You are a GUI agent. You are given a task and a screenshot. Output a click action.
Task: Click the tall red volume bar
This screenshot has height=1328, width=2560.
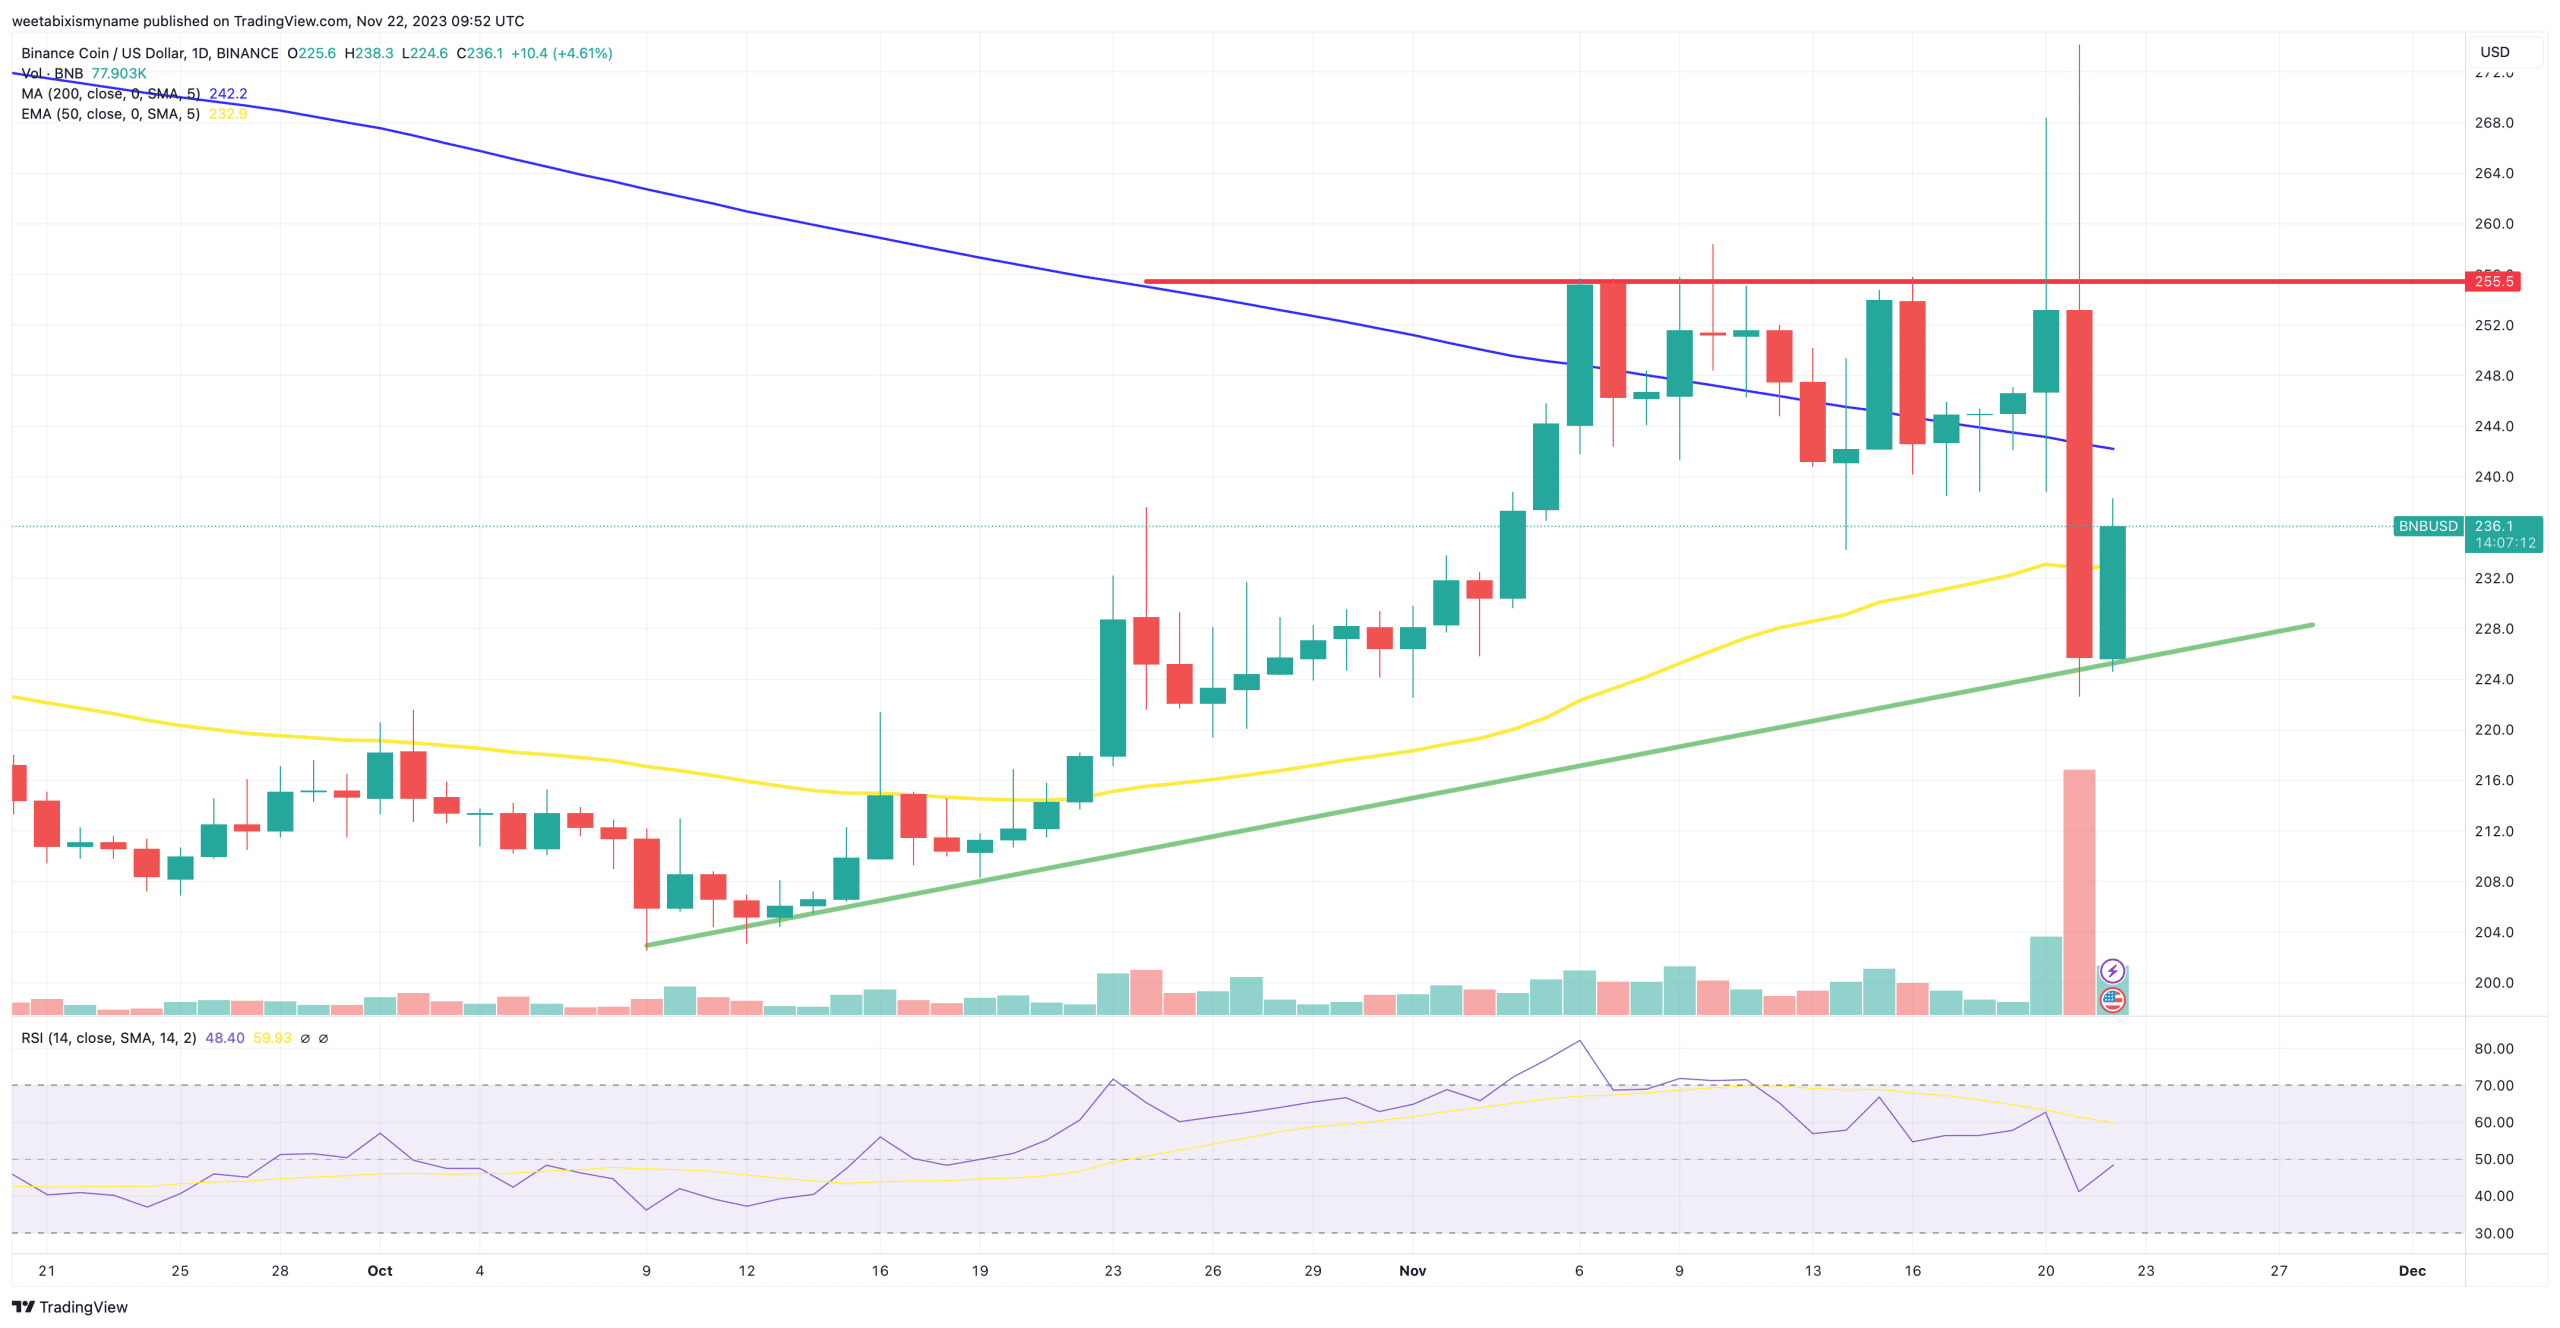(2078, 892)
